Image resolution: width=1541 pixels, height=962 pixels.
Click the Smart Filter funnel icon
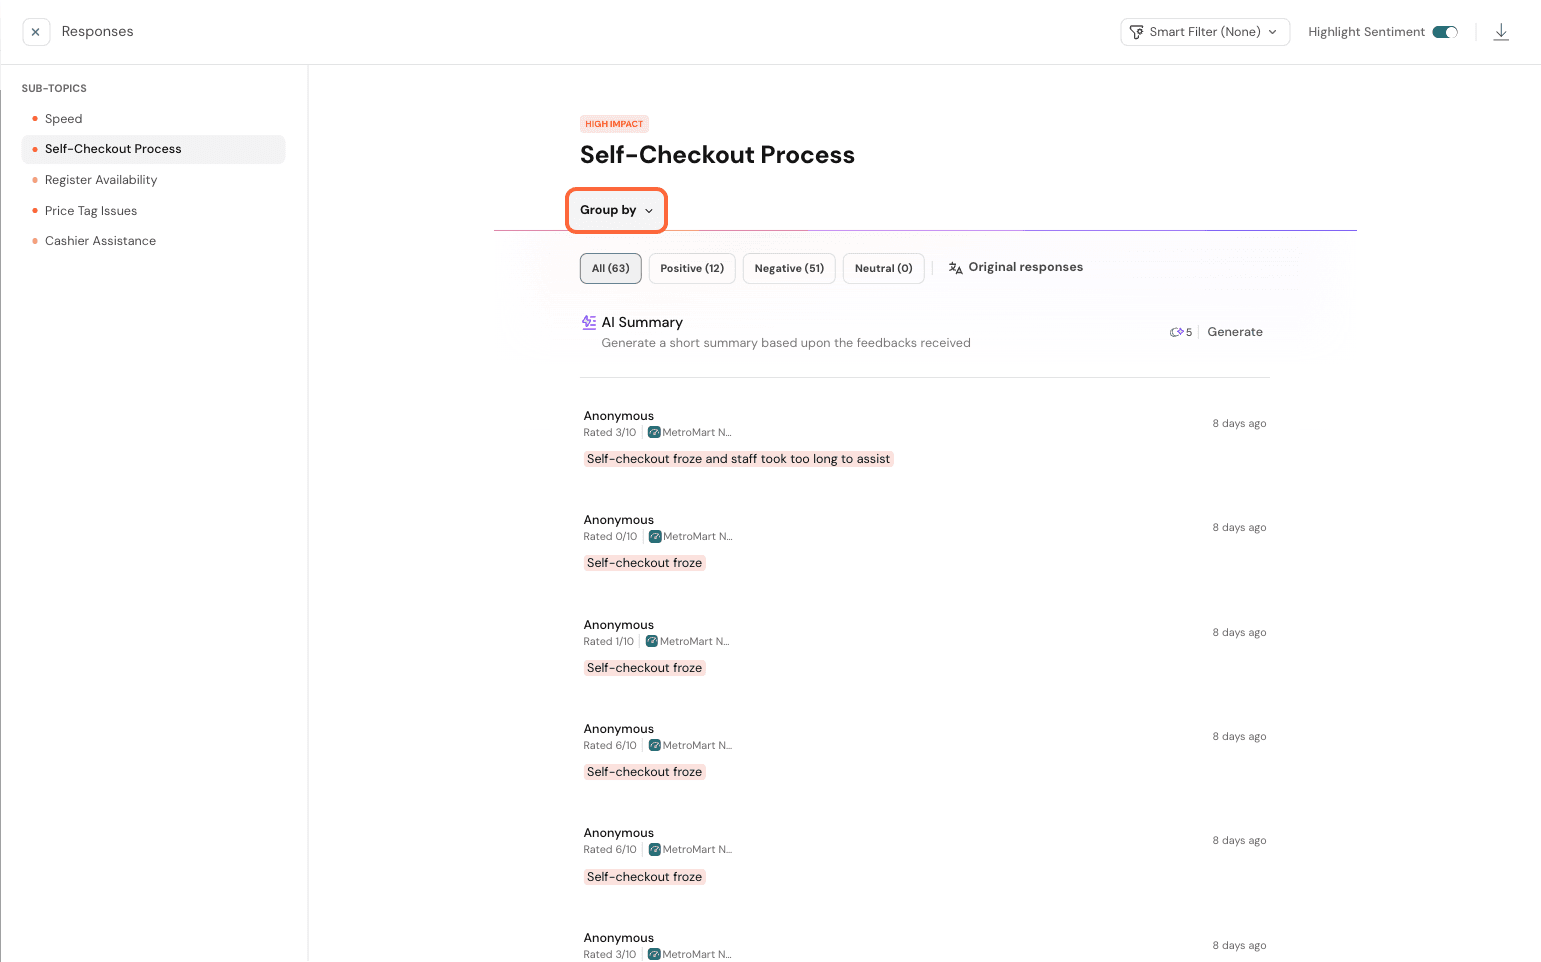pos(1137,32)
